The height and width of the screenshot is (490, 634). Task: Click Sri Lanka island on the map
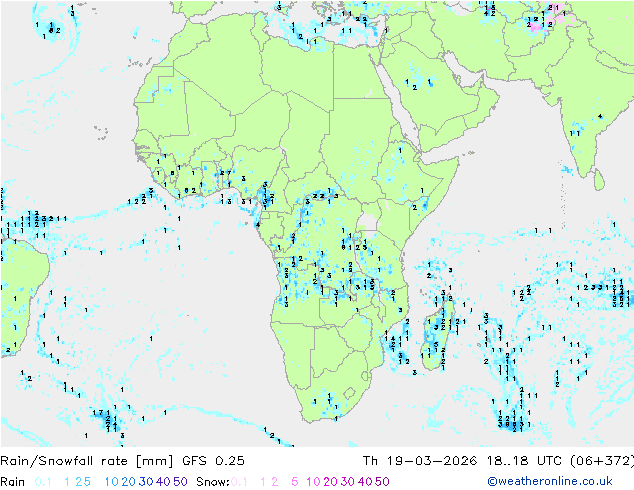(x=599, y=180)
